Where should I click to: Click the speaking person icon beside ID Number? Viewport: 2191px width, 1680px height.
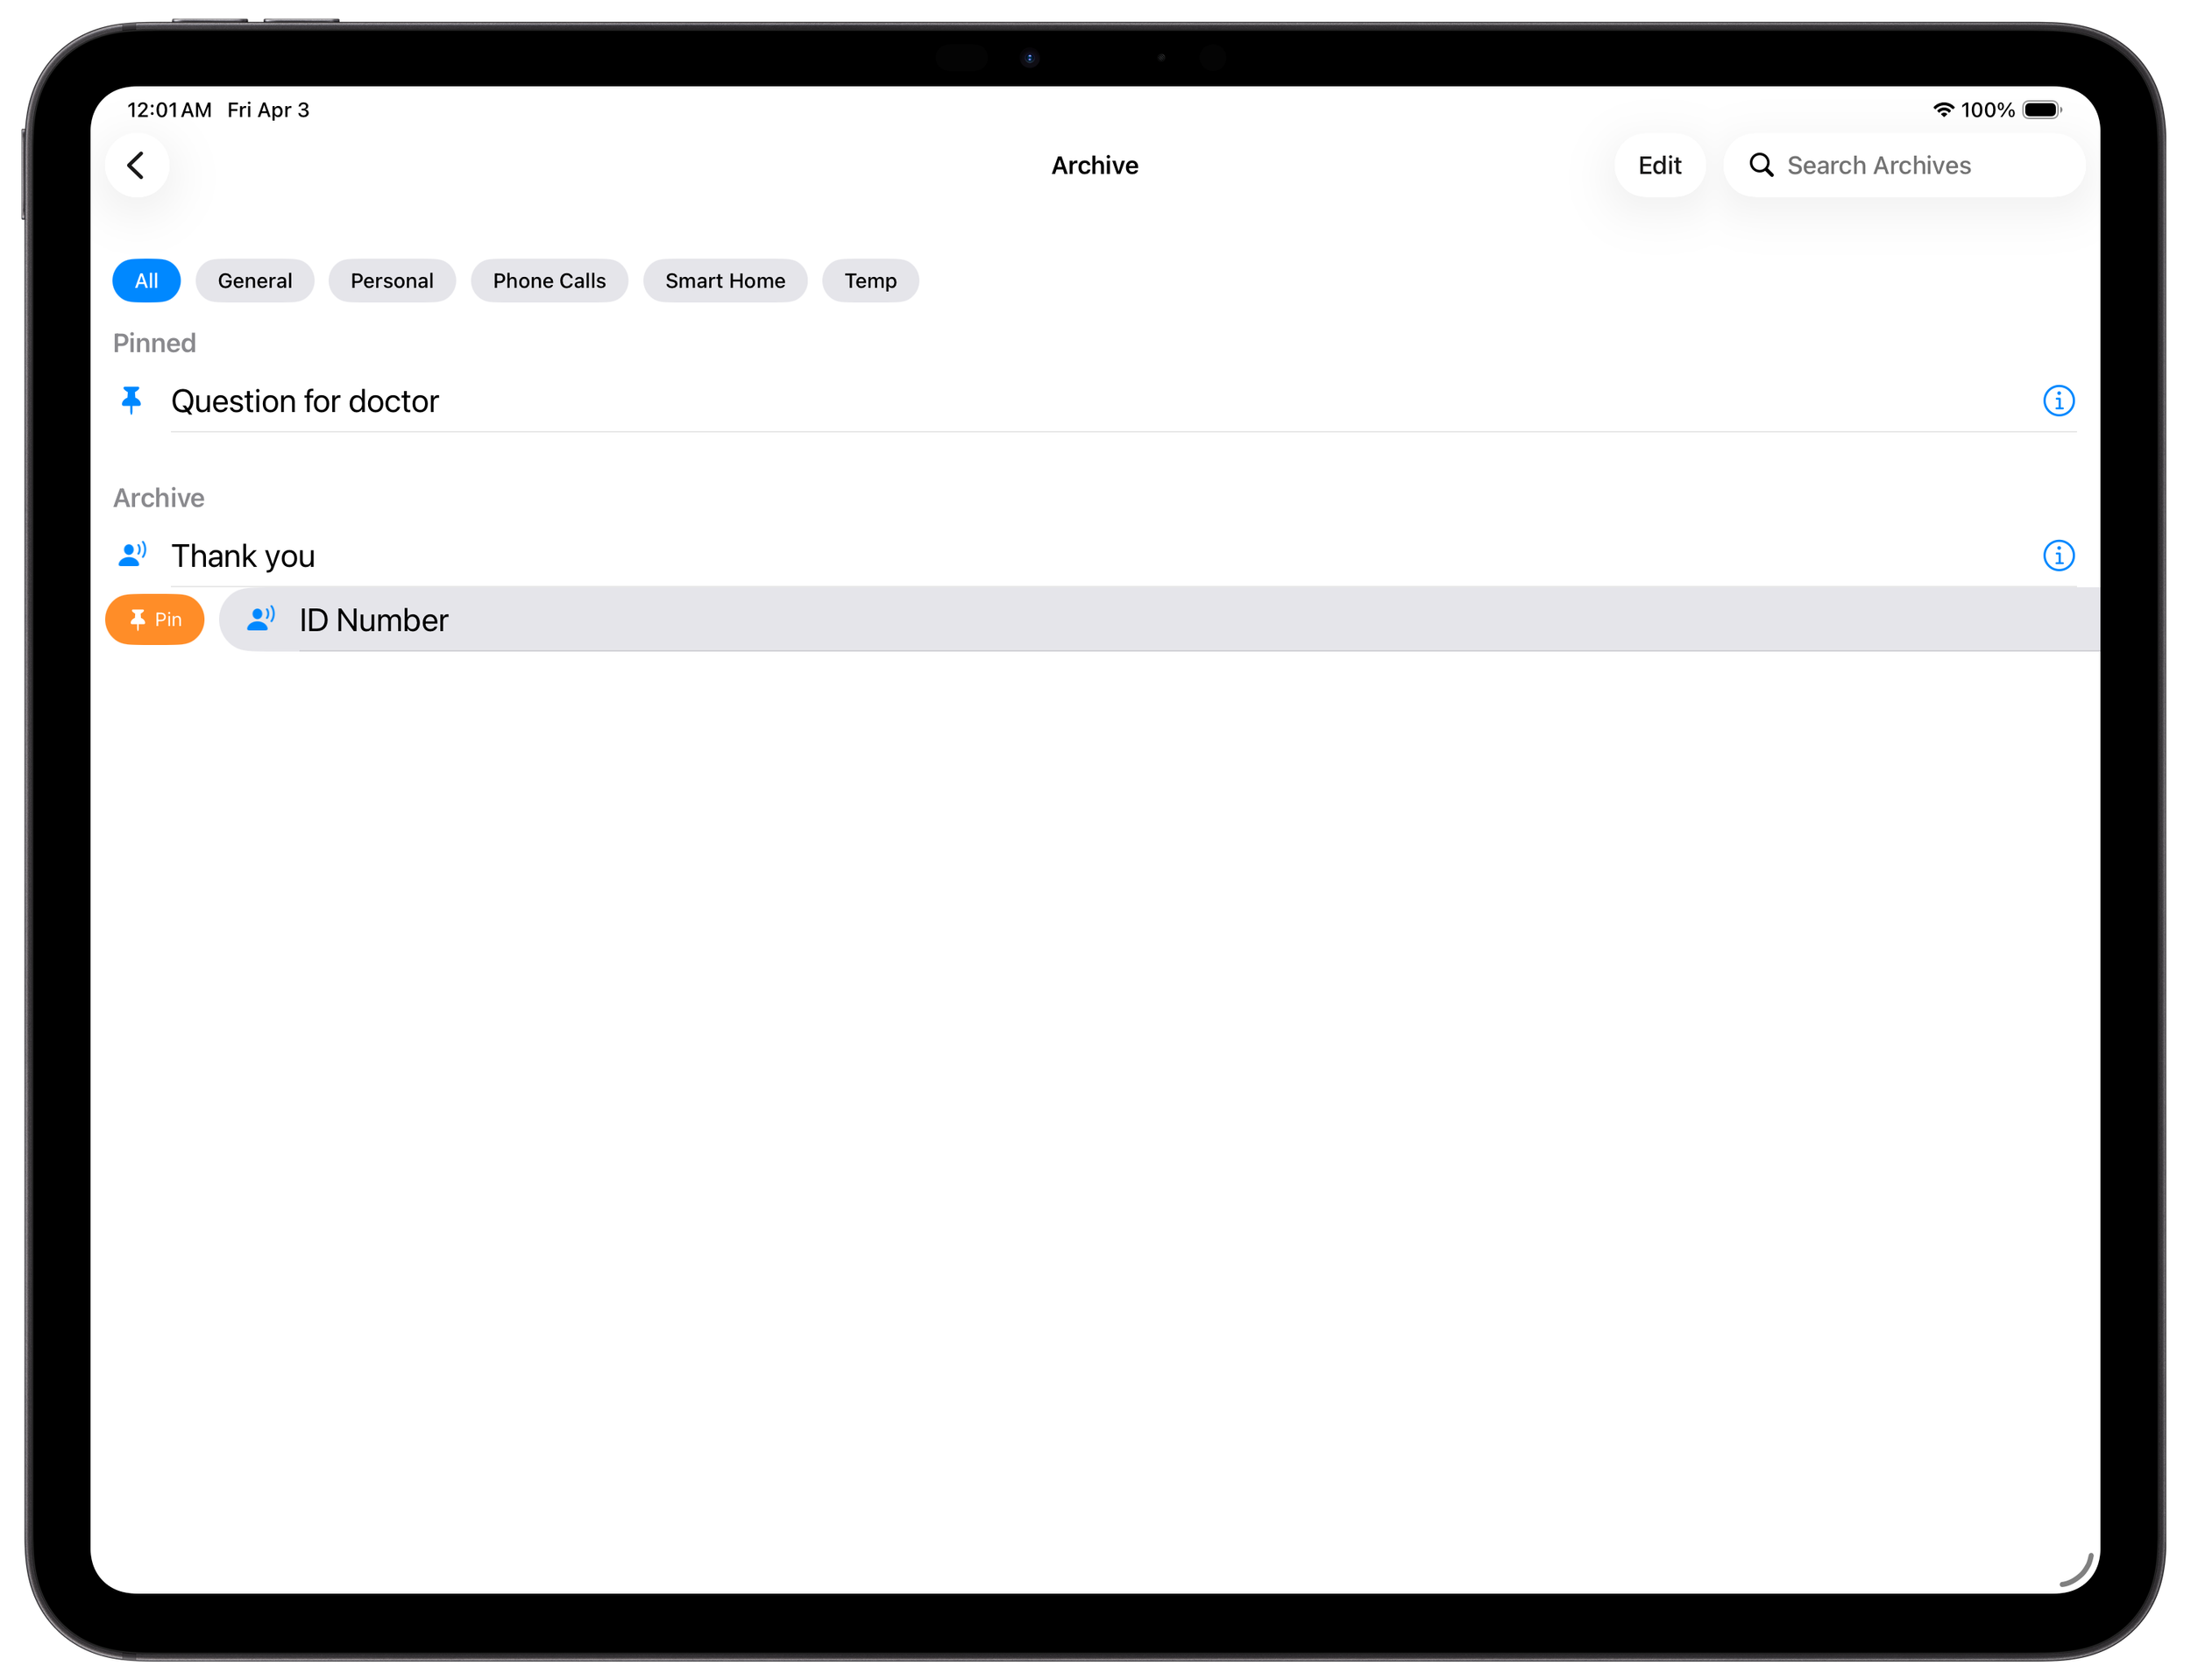(260, 620)
